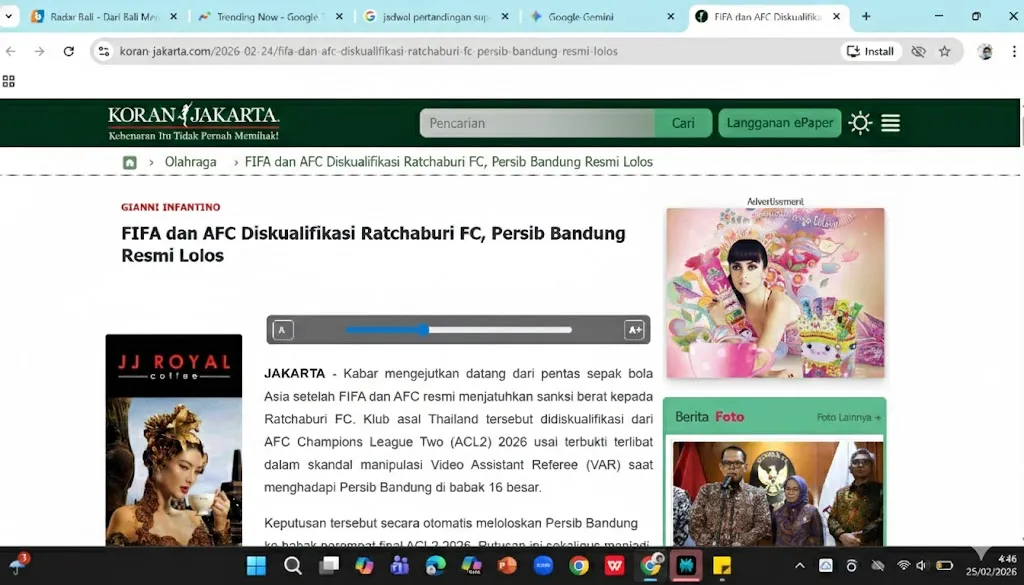Open Langganan ePaper button
Viewport: 1024px width, 585px height.
pos(780,123)
